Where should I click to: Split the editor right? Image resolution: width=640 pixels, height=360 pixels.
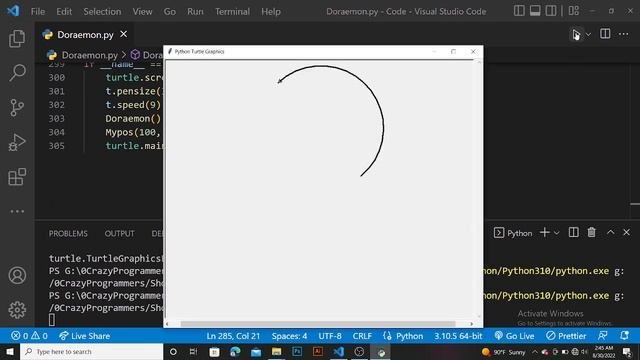pyautogui.click(x=605, y=34)
